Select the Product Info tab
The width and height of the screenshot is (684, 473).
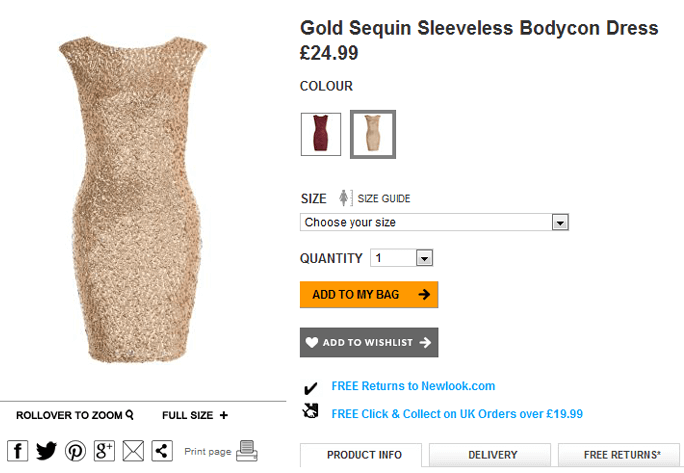click(364, 455)
